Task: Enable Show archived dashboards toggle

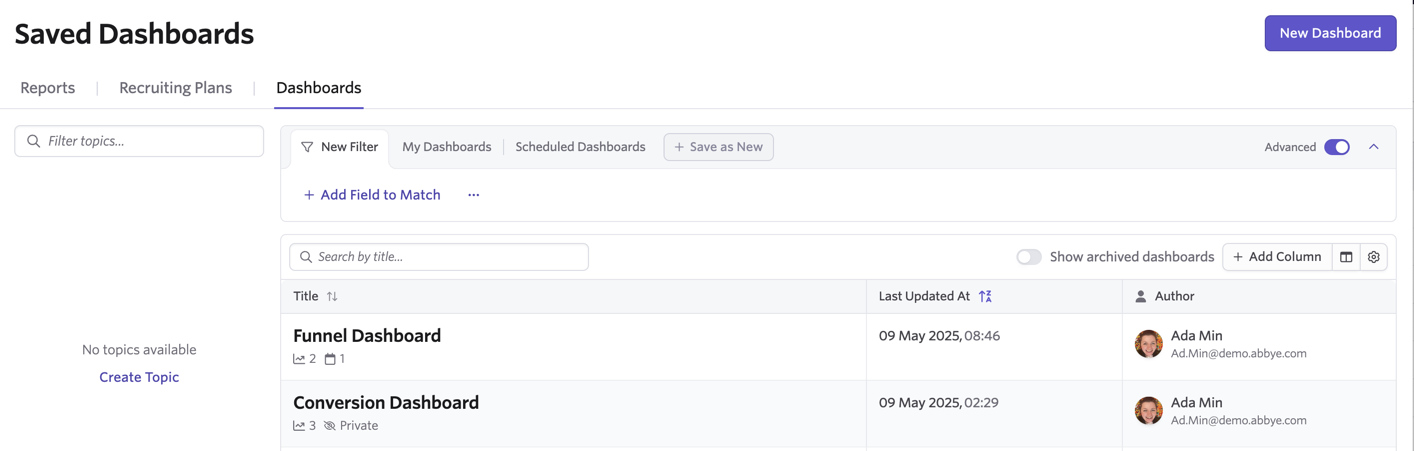Action: 1029,257
